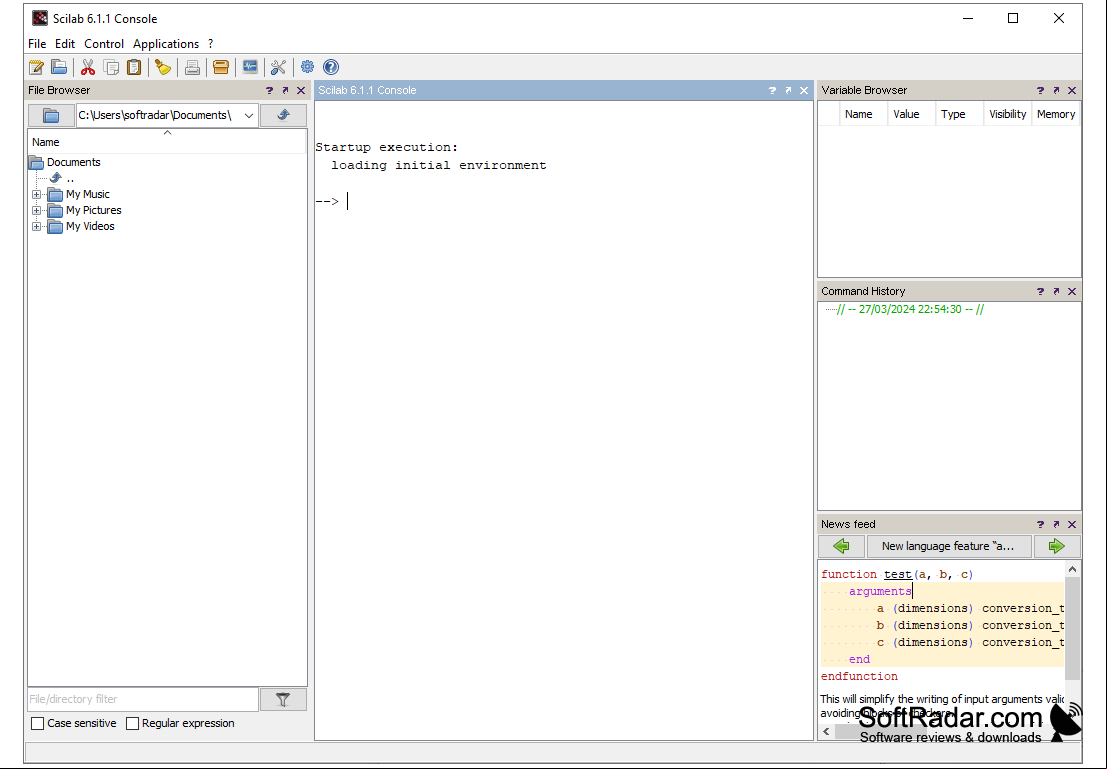The height and width of the screenshot is (769, 1107).
Task: Launch SciNotes editor from the toolbar
Action: tap(36, 67)
